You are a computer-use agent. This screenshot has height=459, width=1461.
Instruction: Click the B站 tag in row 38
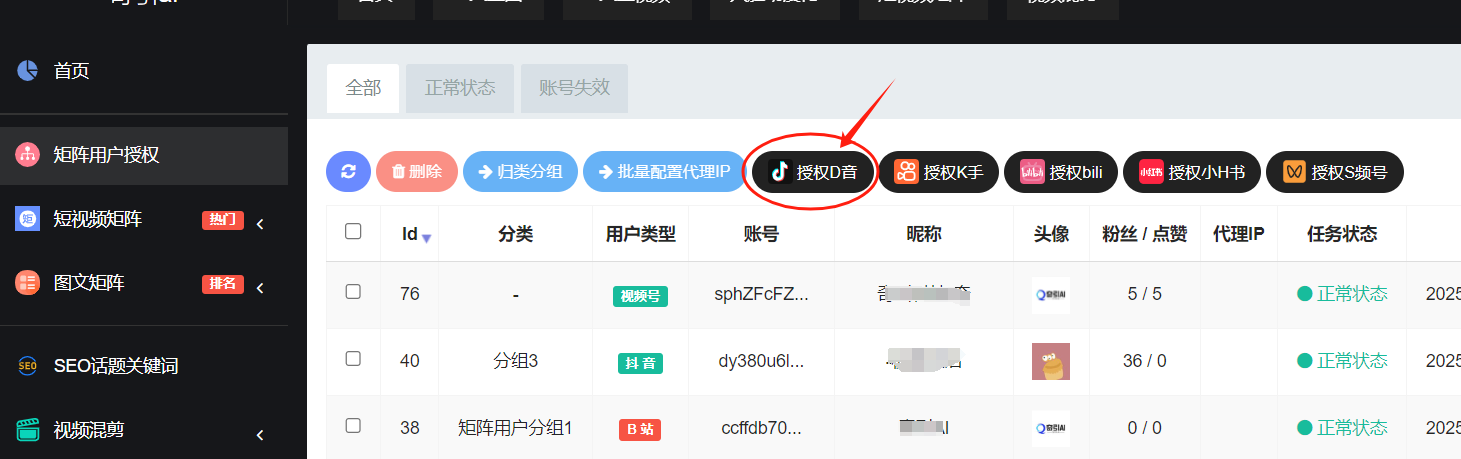click(640, 430)
